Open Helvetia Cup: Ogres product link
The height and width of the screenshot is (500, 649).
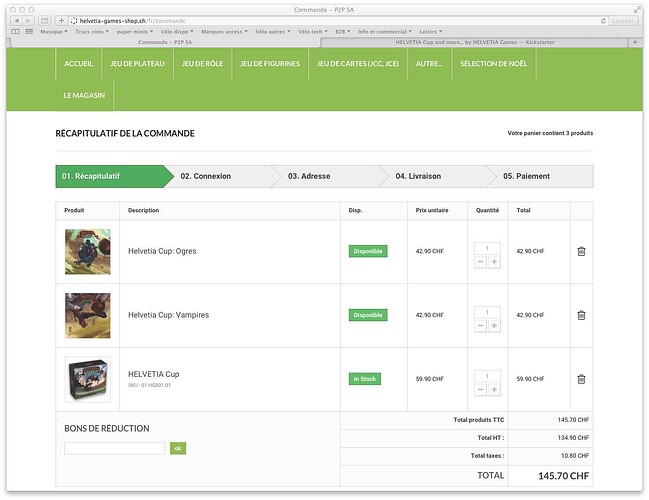162,251
